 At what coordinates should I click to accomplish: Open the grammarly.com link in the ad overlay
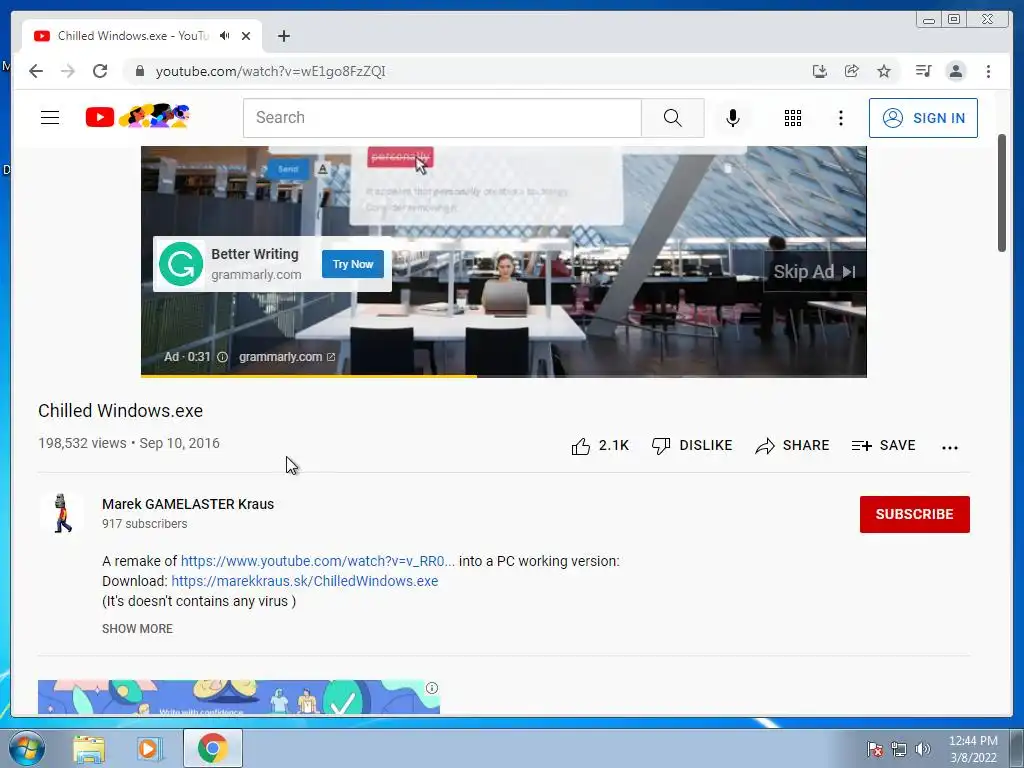pyautogui.click(x=287, y=357)
